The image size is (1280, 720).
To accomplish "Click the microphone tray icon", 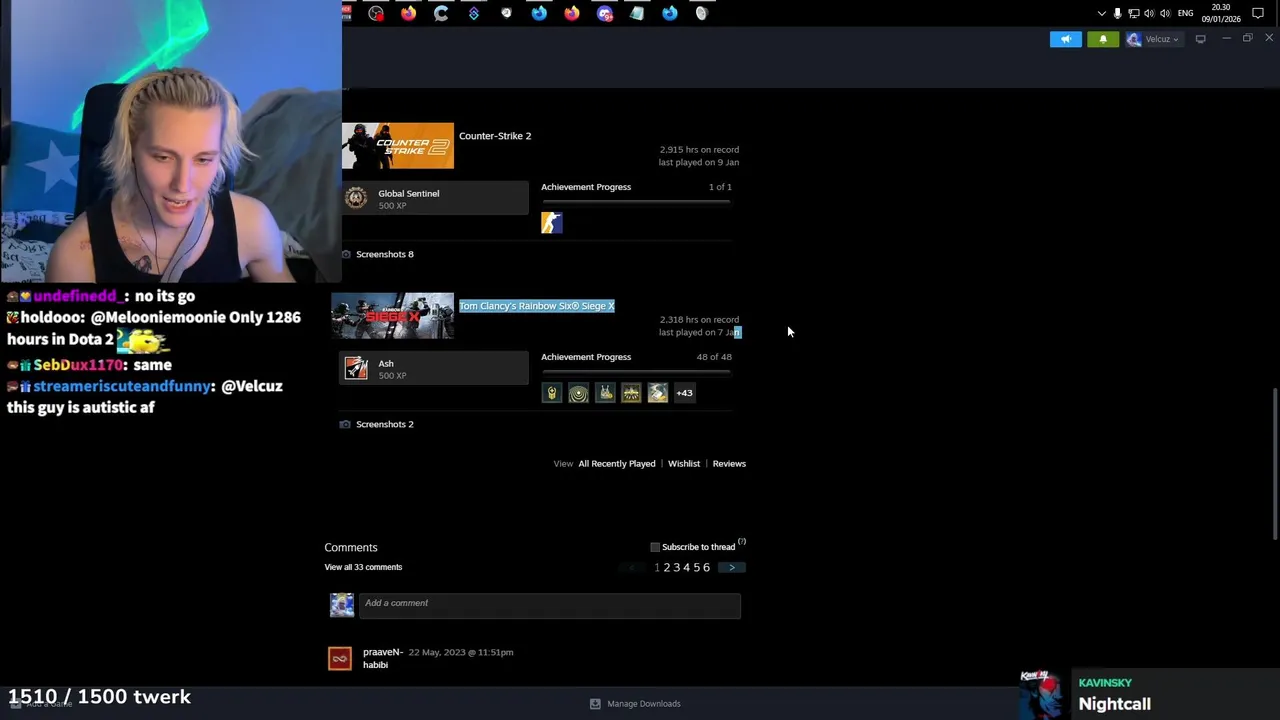I will point(1117,13).
